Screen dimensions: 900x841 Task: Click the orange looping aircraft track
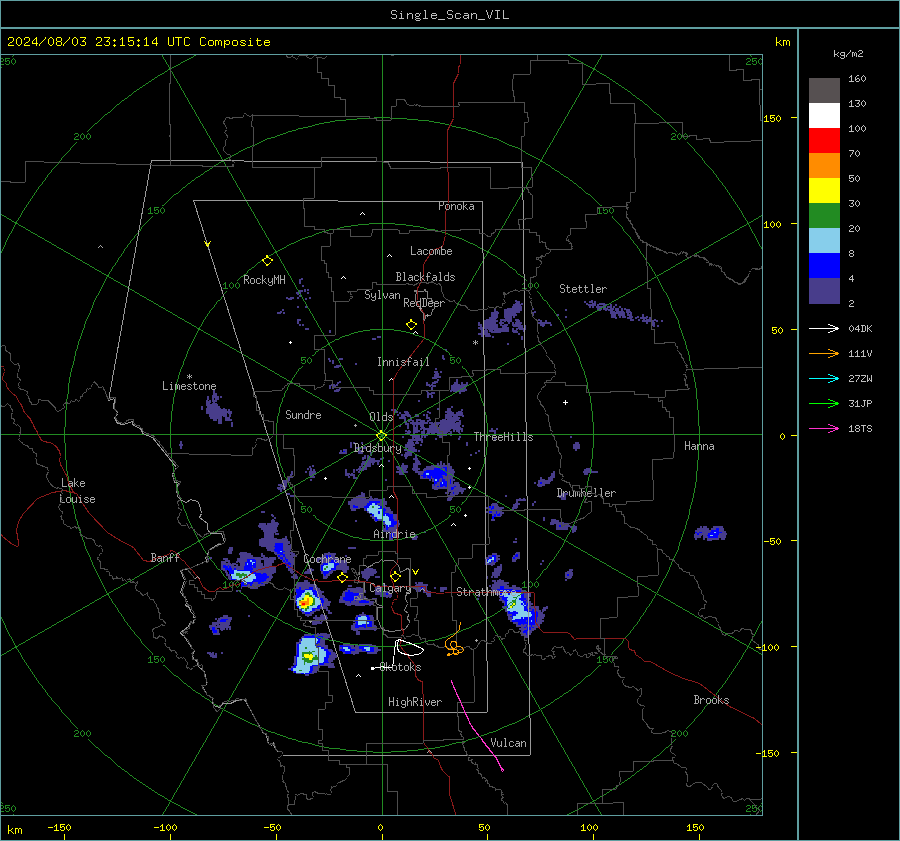coord(454,645)
